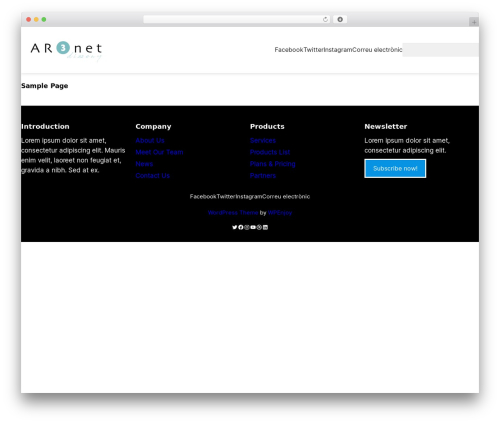Viewport: 500px width, 423px height.
Task: Click the browser address bar
Action: (237, 19)
